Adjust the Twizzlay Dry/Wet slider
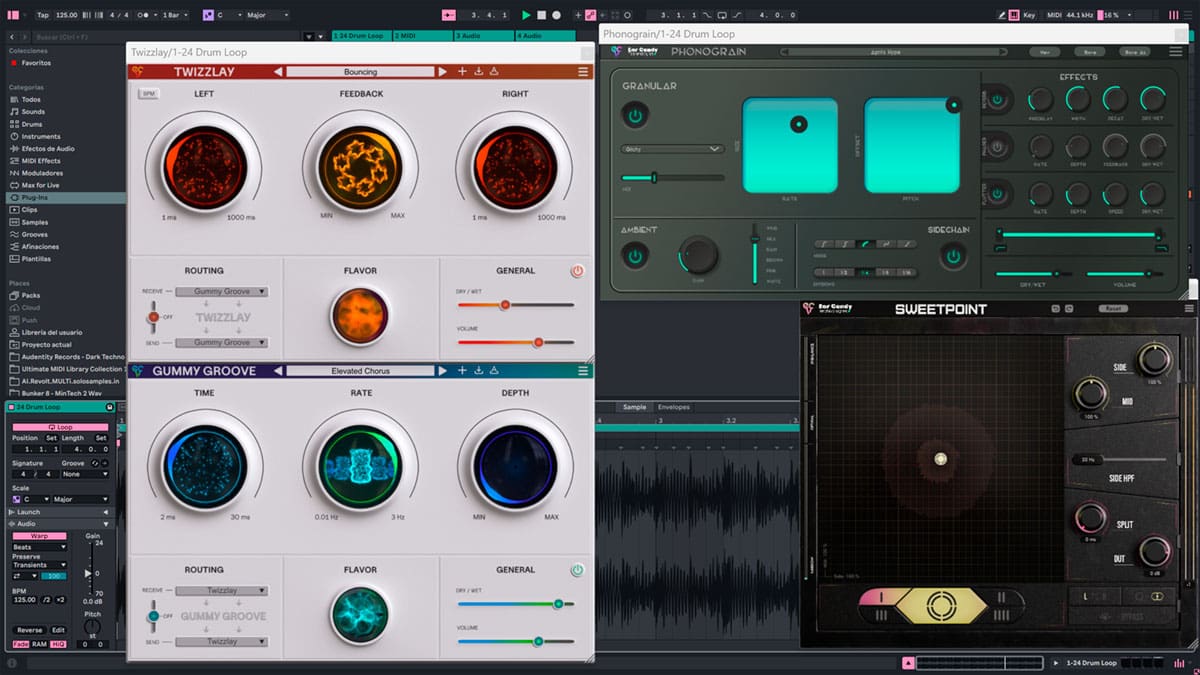The width and height of the screenshot is (1200, 675). coord(516,304)
